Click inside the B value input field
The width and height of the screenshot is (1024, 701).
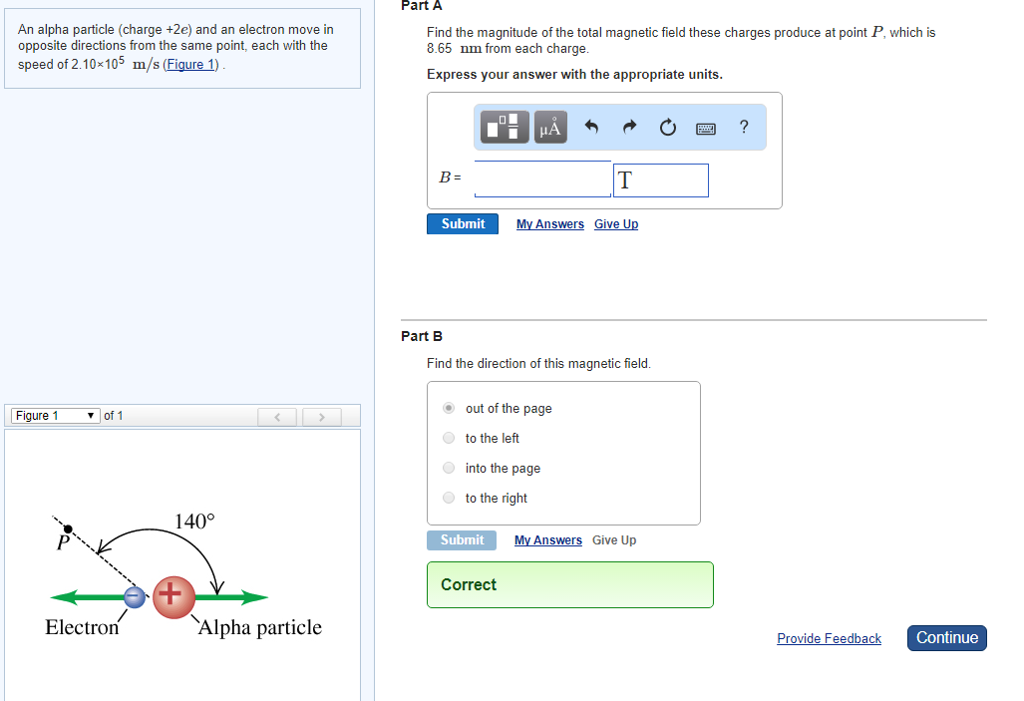[x=542, y=179]
